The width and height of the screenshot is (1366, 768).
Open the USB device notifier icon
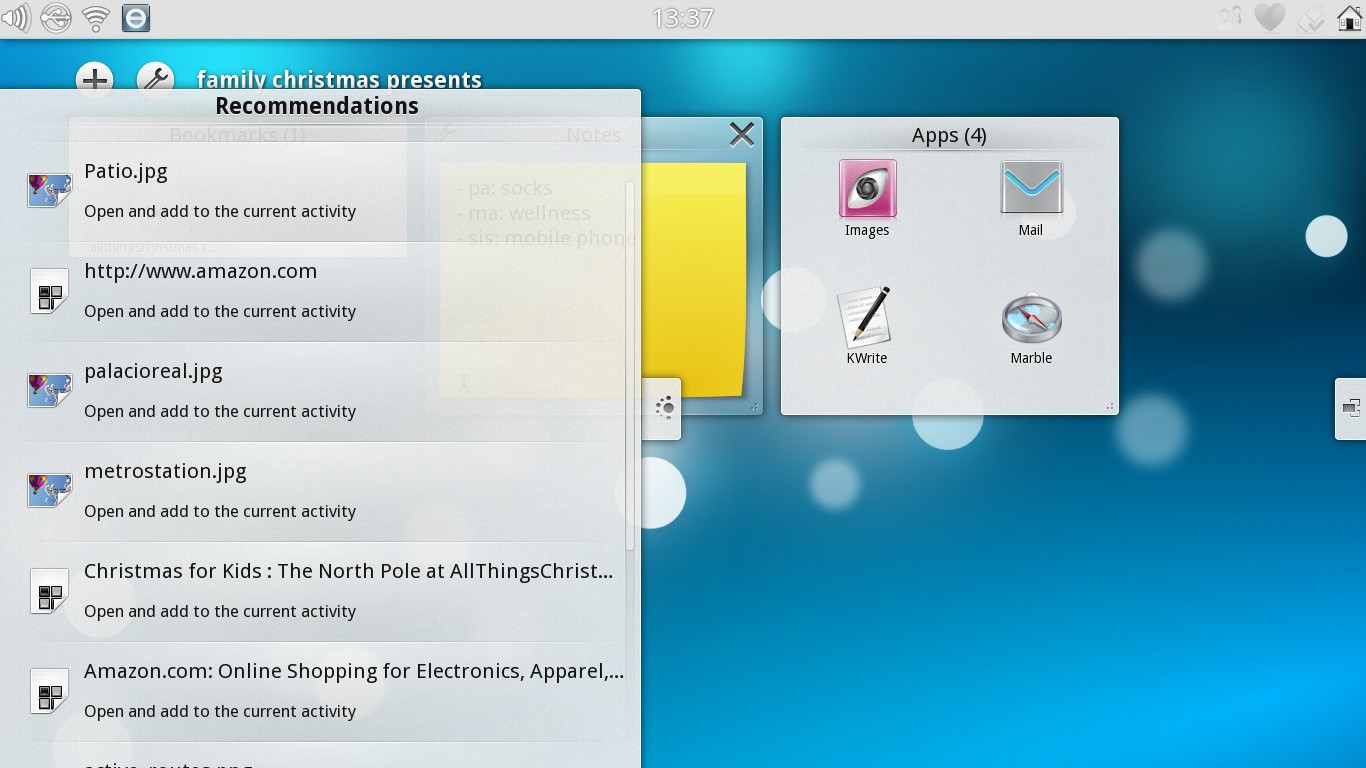coord(56,18)
